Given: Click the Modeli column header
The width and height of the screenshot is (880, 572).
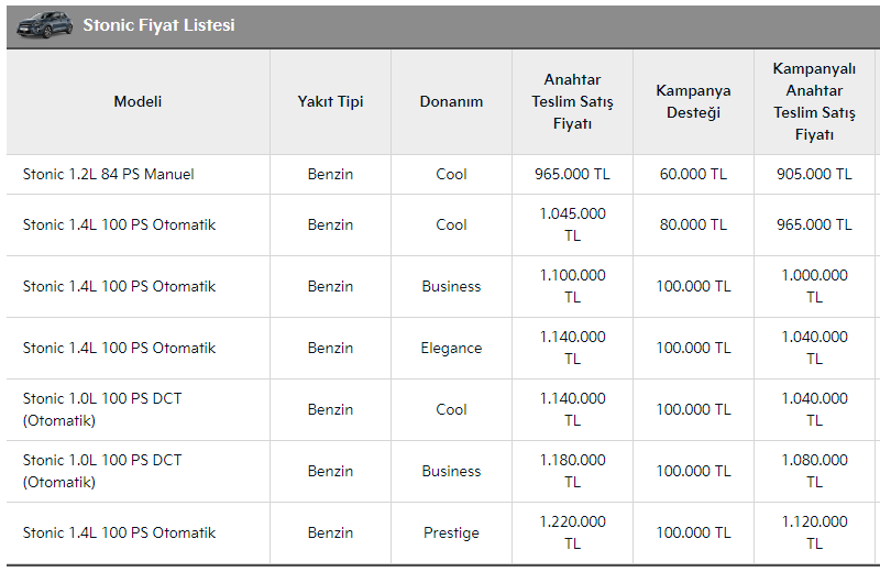Looking at the screenshot, I should [x=138, y=101].
